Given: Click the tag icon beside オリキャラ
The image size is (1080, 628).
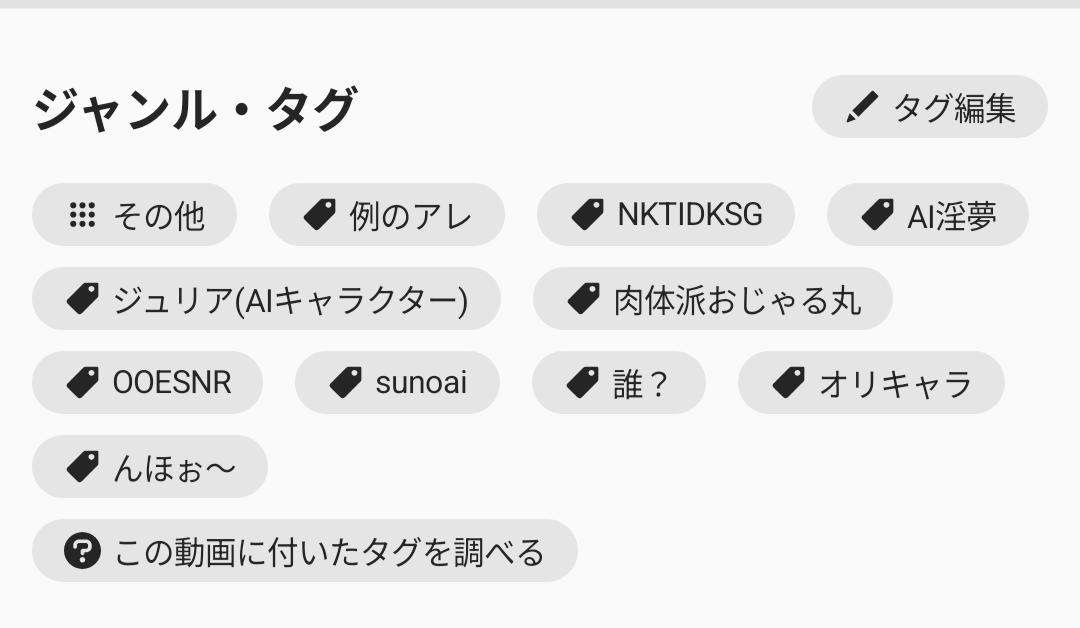Looking at the screenshot, I should point(789,383).
